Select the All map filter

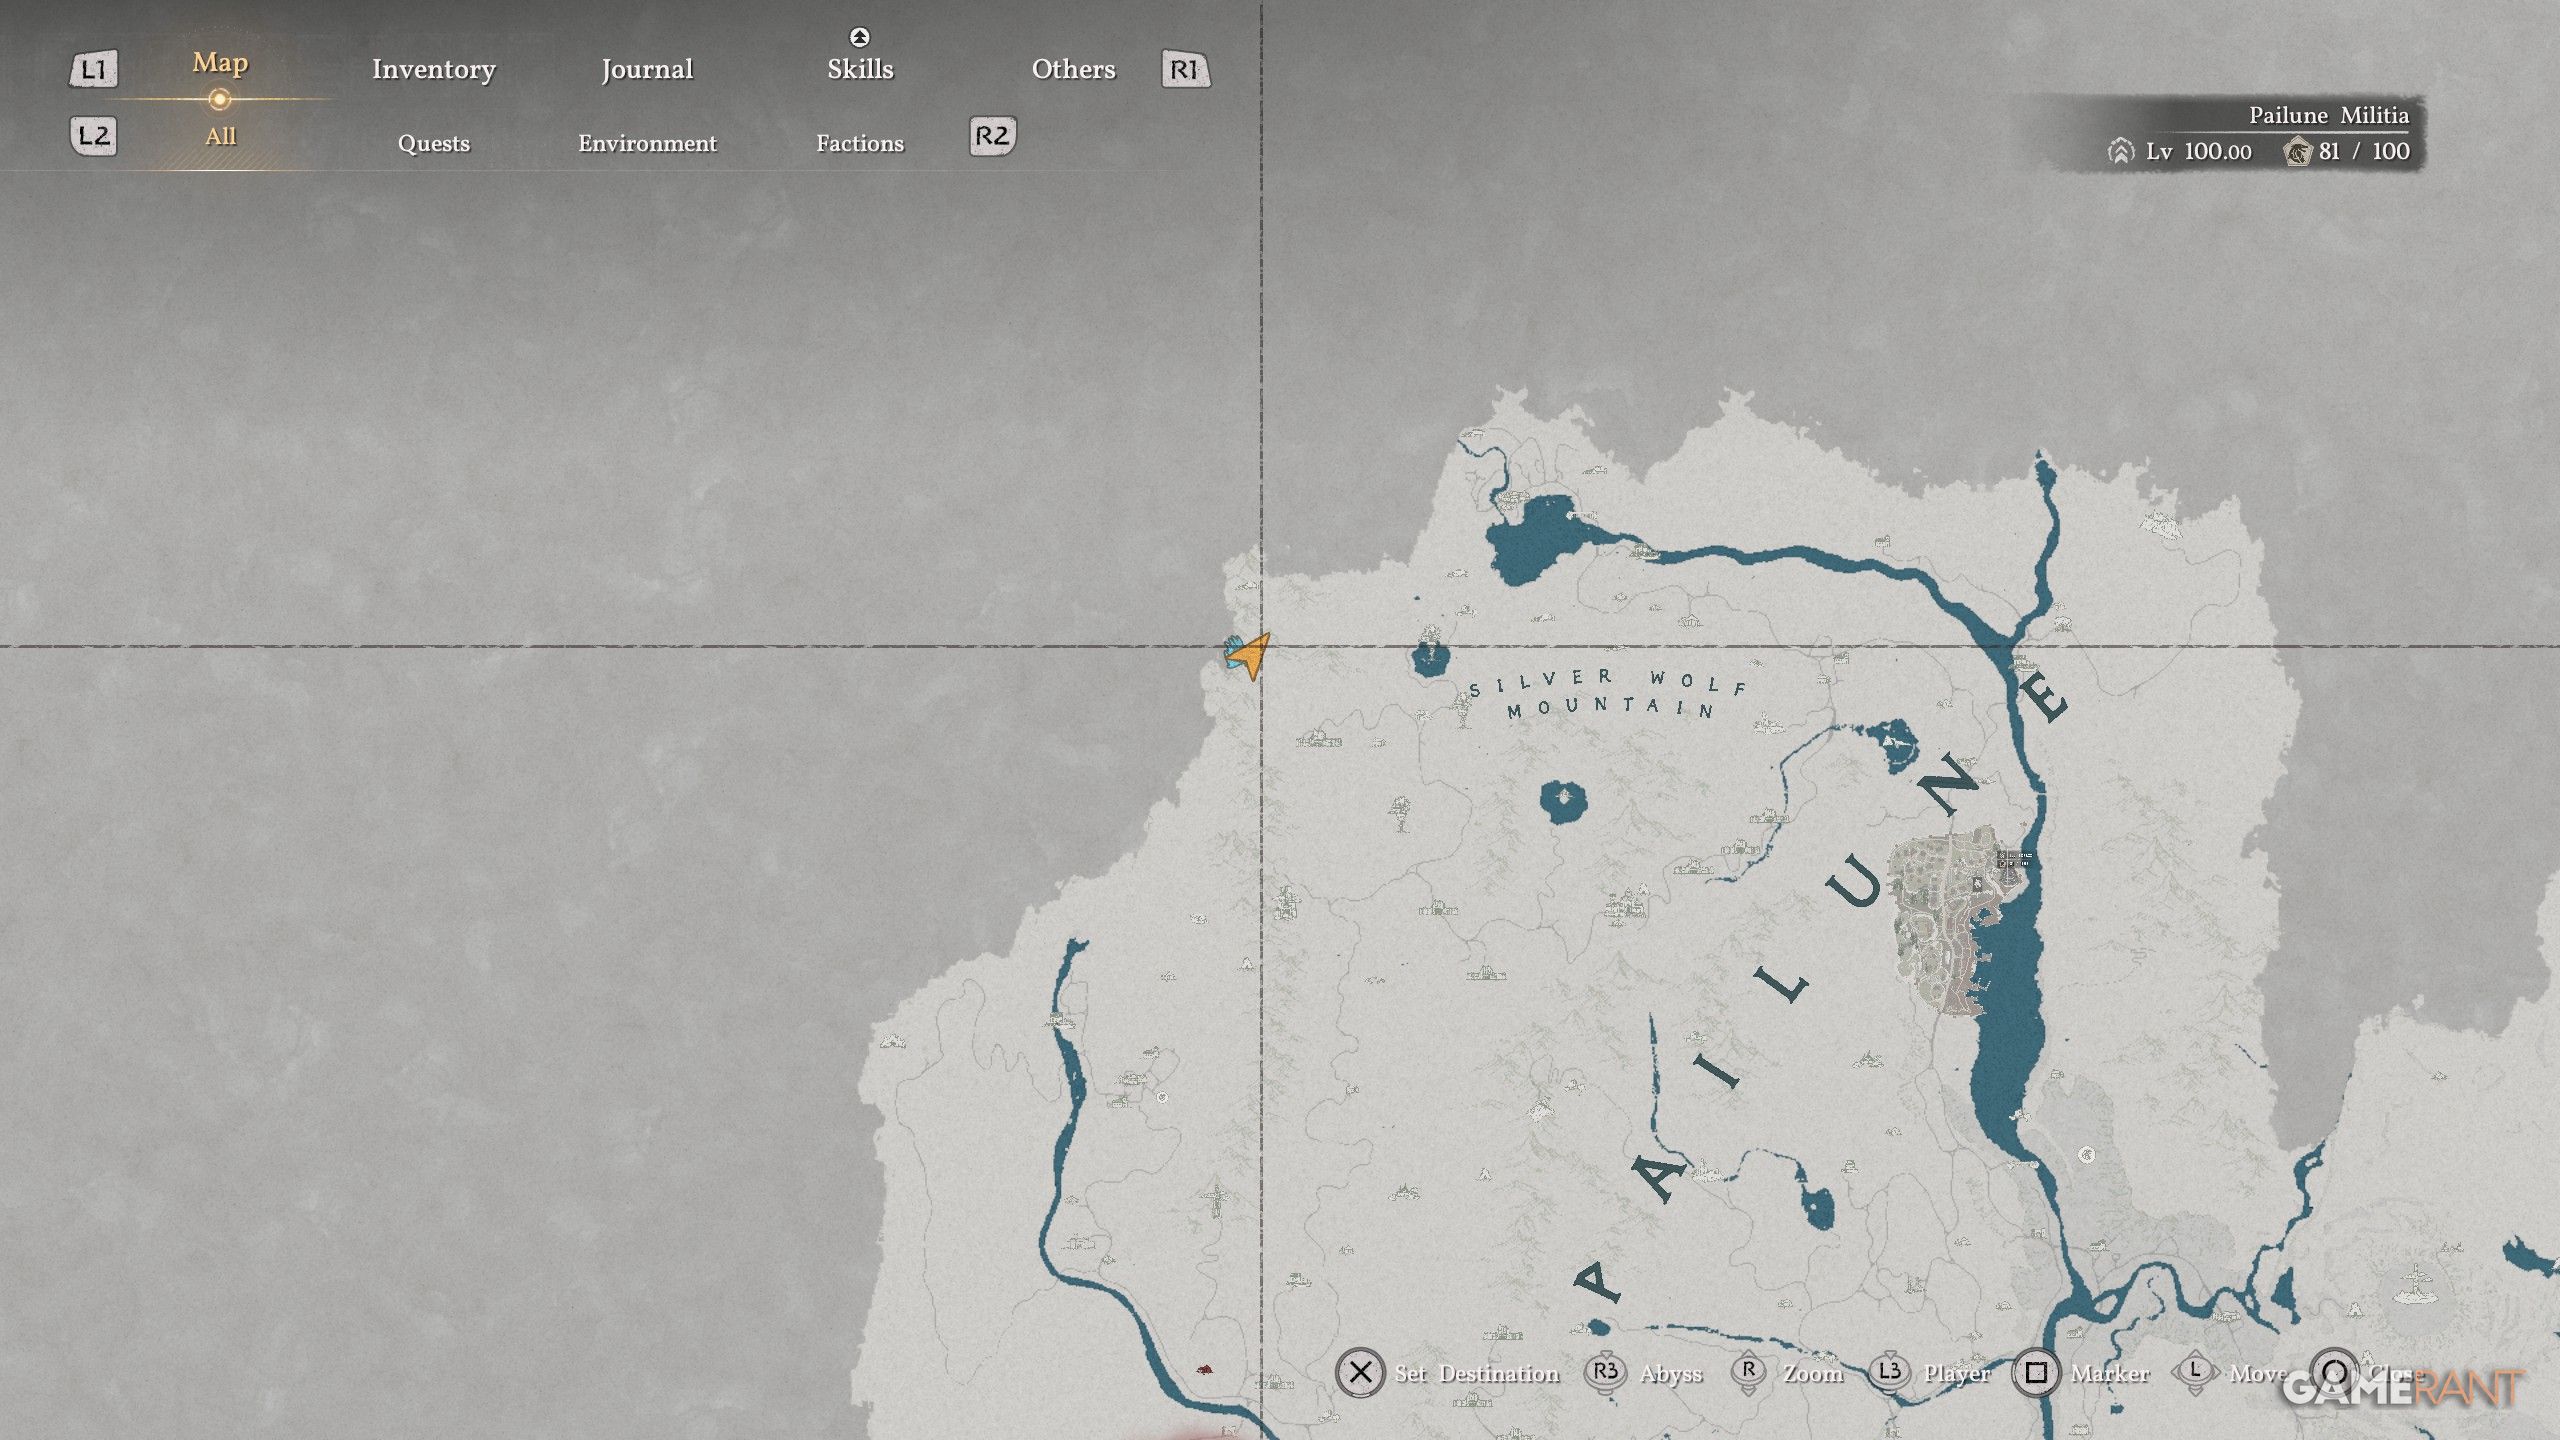tap(220, 136)
